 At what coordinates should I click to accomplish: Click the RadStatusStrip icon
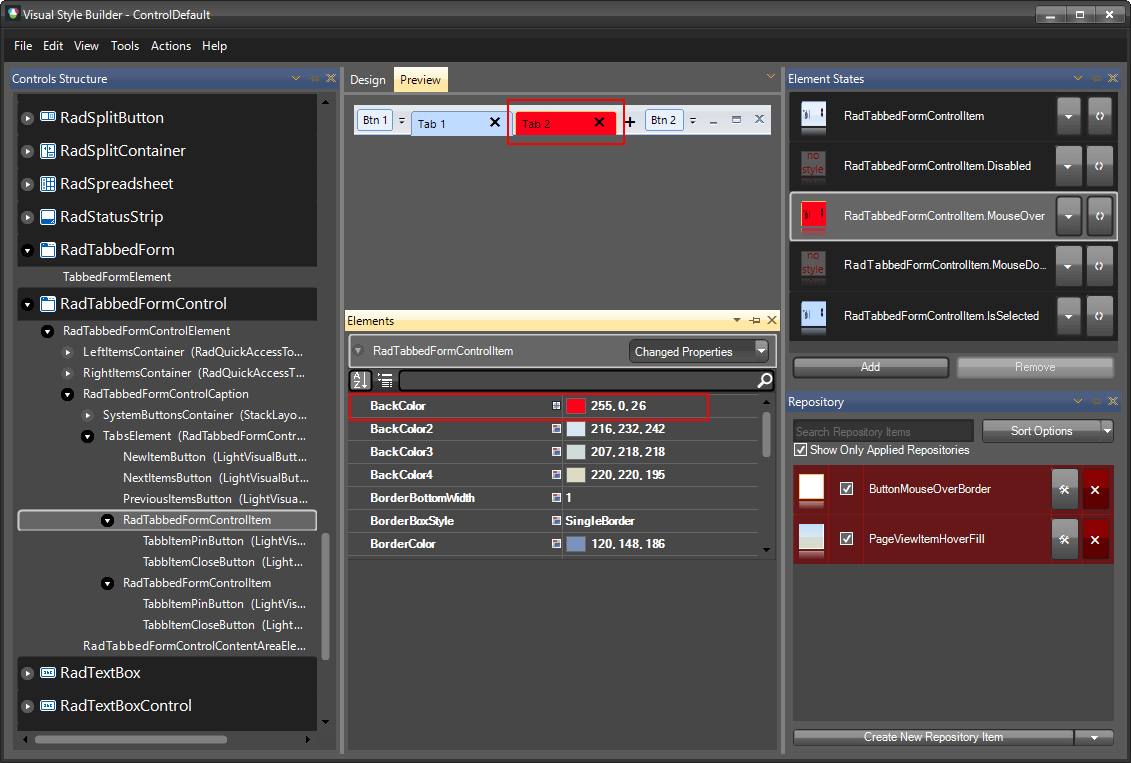pyautogui.click(x=48, y=216)
